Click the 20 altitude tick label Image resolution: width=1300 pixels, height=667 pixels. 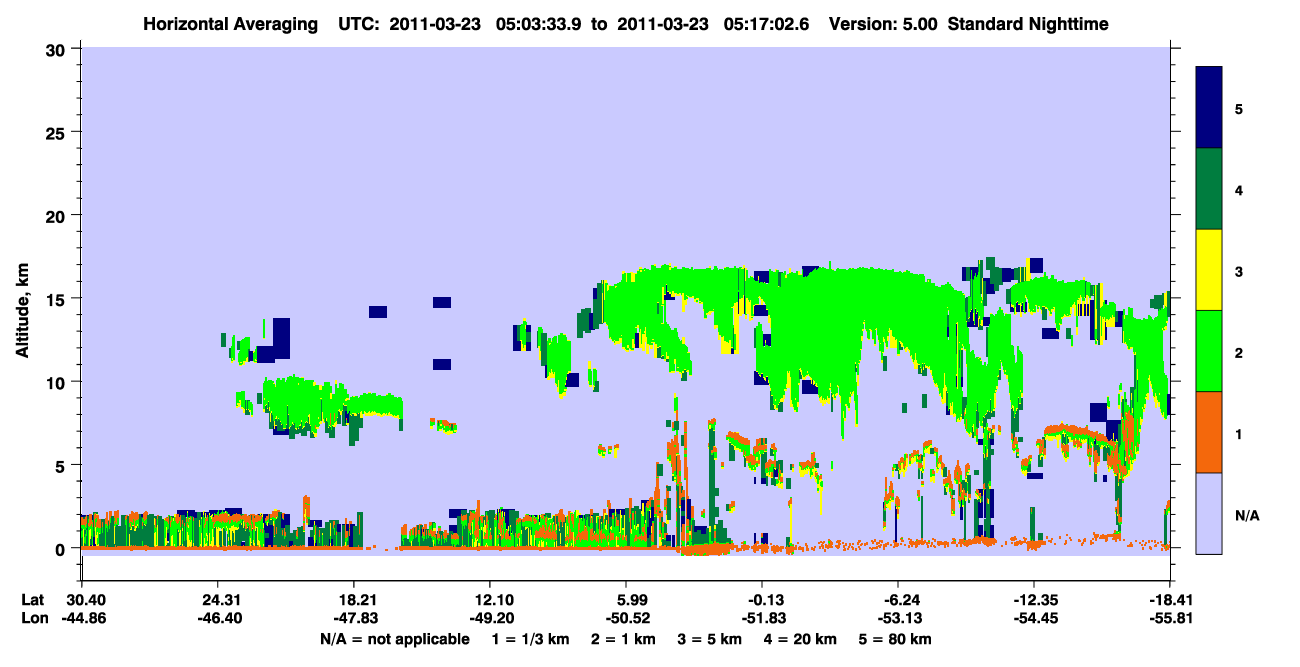tap(58, 216)
